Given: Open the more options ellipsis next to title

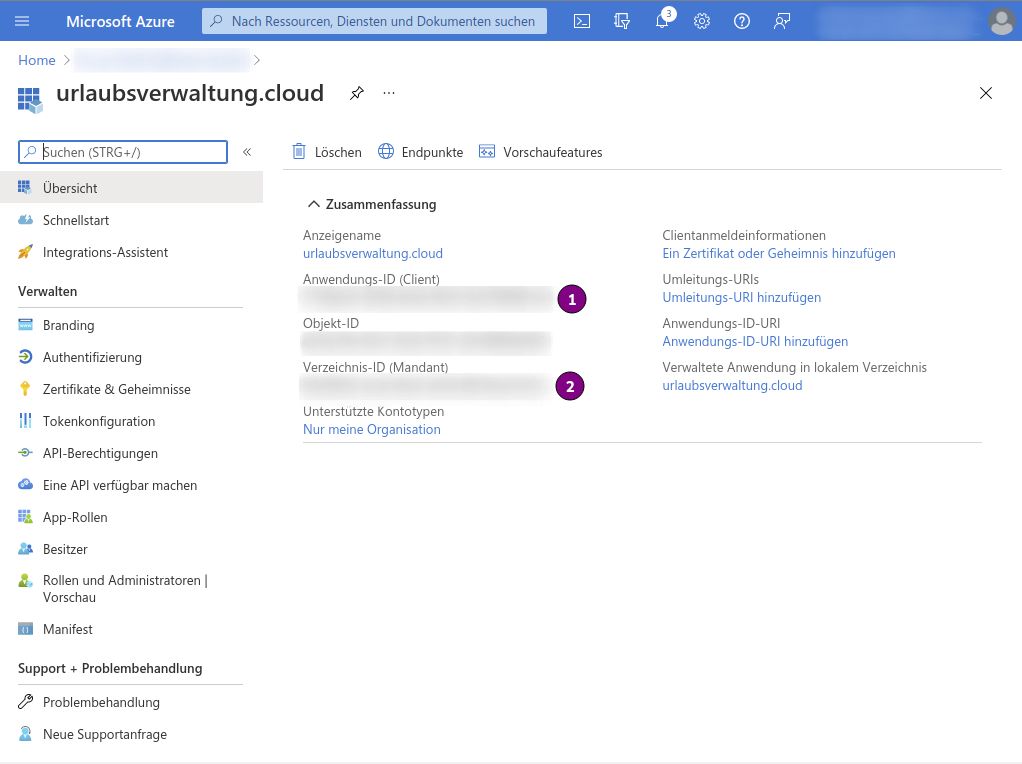Looking at the screenshot, I should pyautogui.click(x=389, y=93).
